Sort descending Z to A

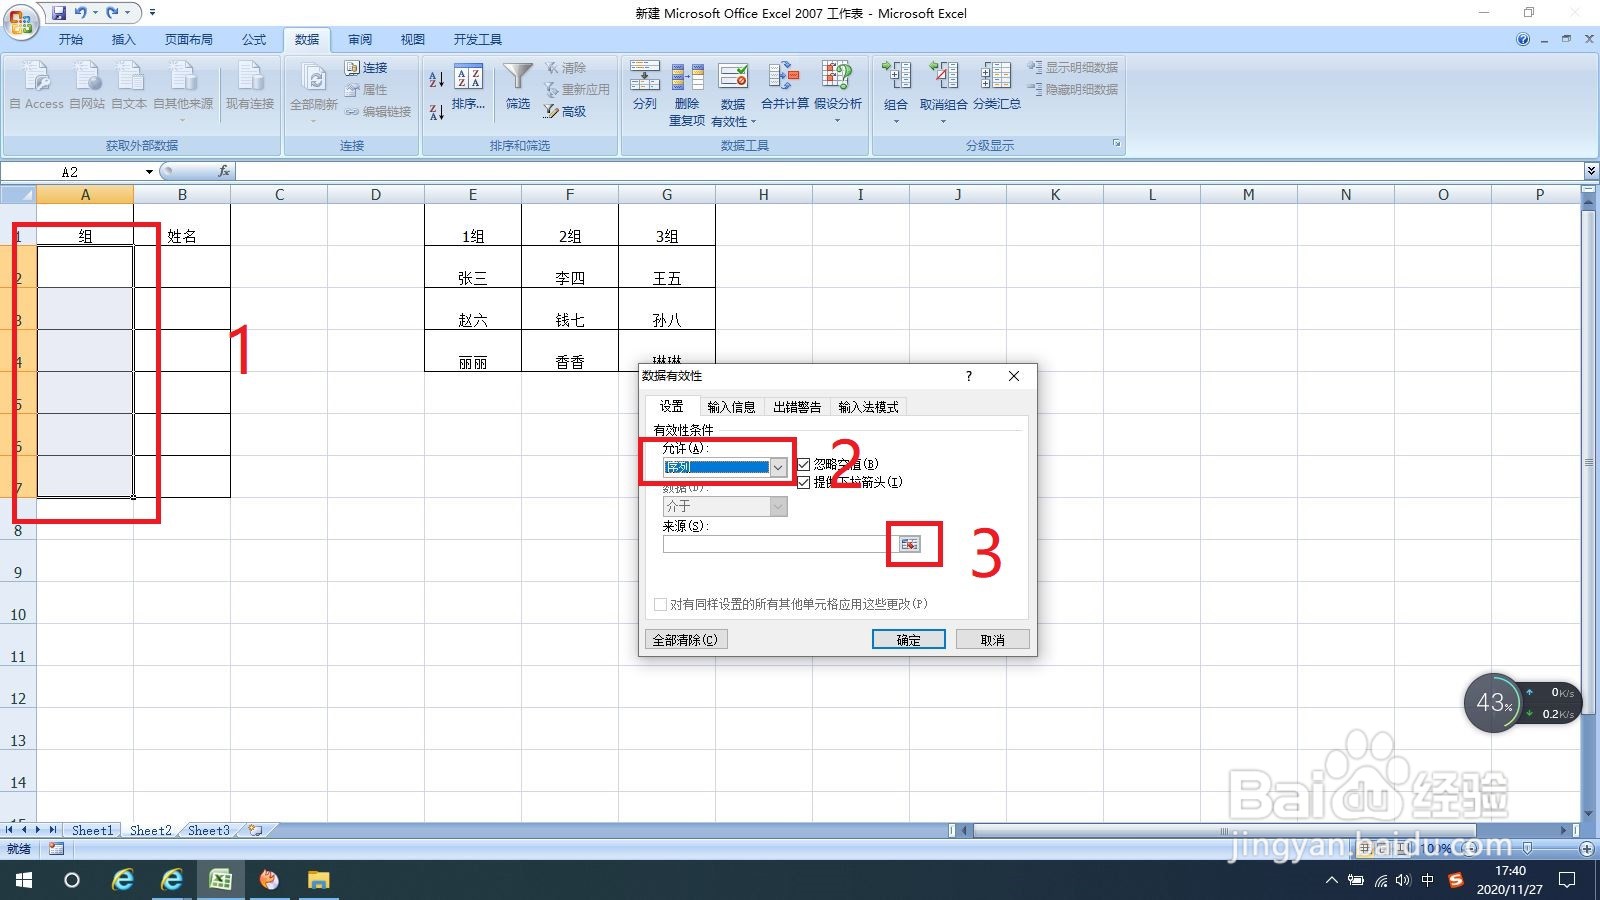437,112
